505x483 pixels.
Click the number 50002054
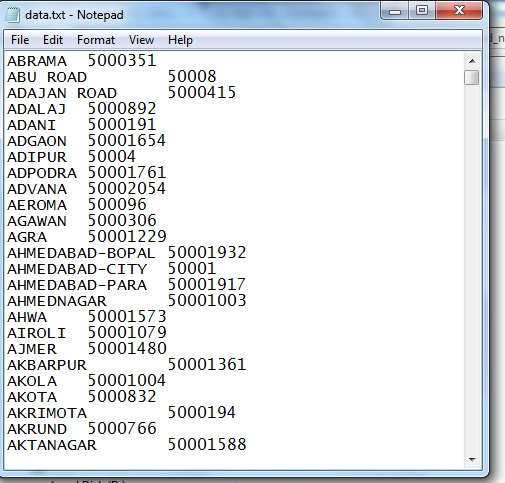tap(127, 189)
